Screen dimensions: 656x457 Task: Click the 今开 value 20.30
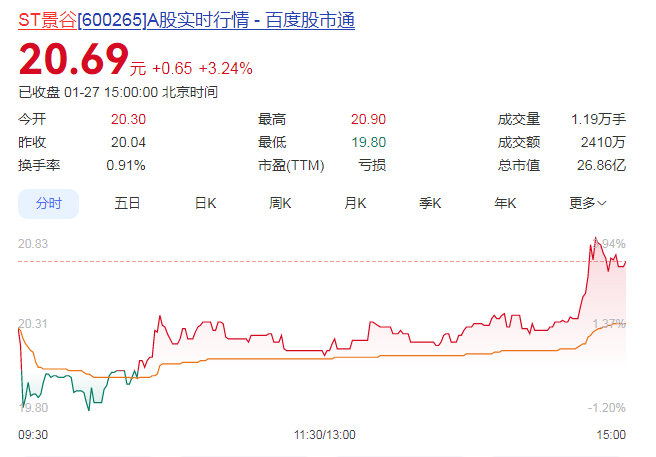pyautogui.click(x=128, y=119)
